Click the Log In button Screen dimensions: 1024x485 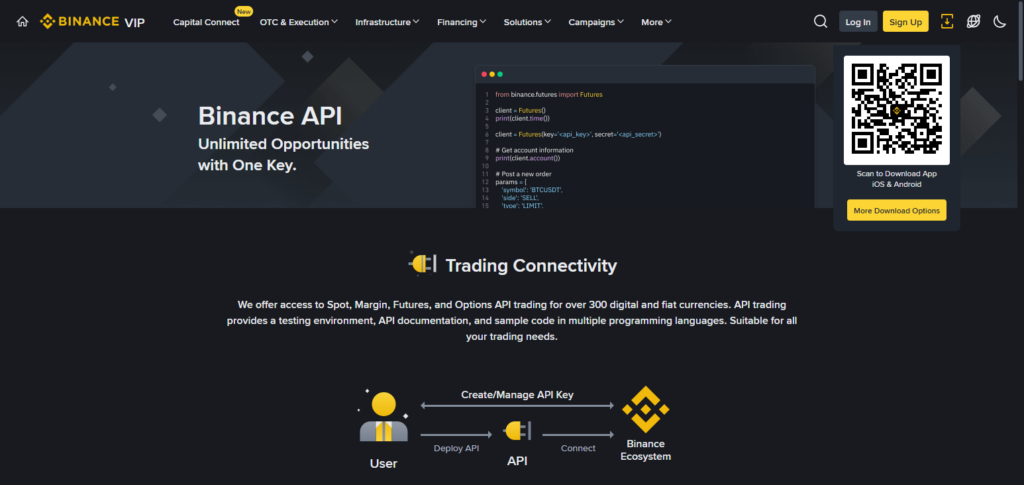[x=858, y=22]
